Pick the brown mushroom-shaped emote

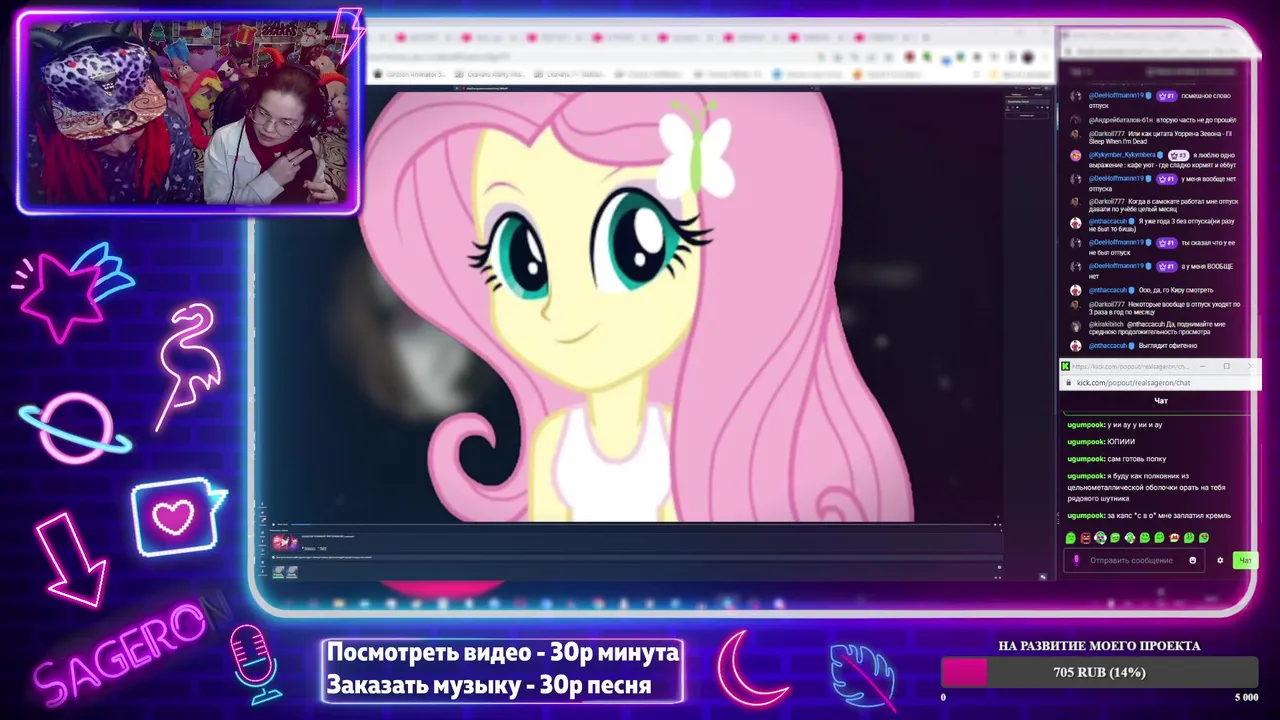click(1174, 538)
